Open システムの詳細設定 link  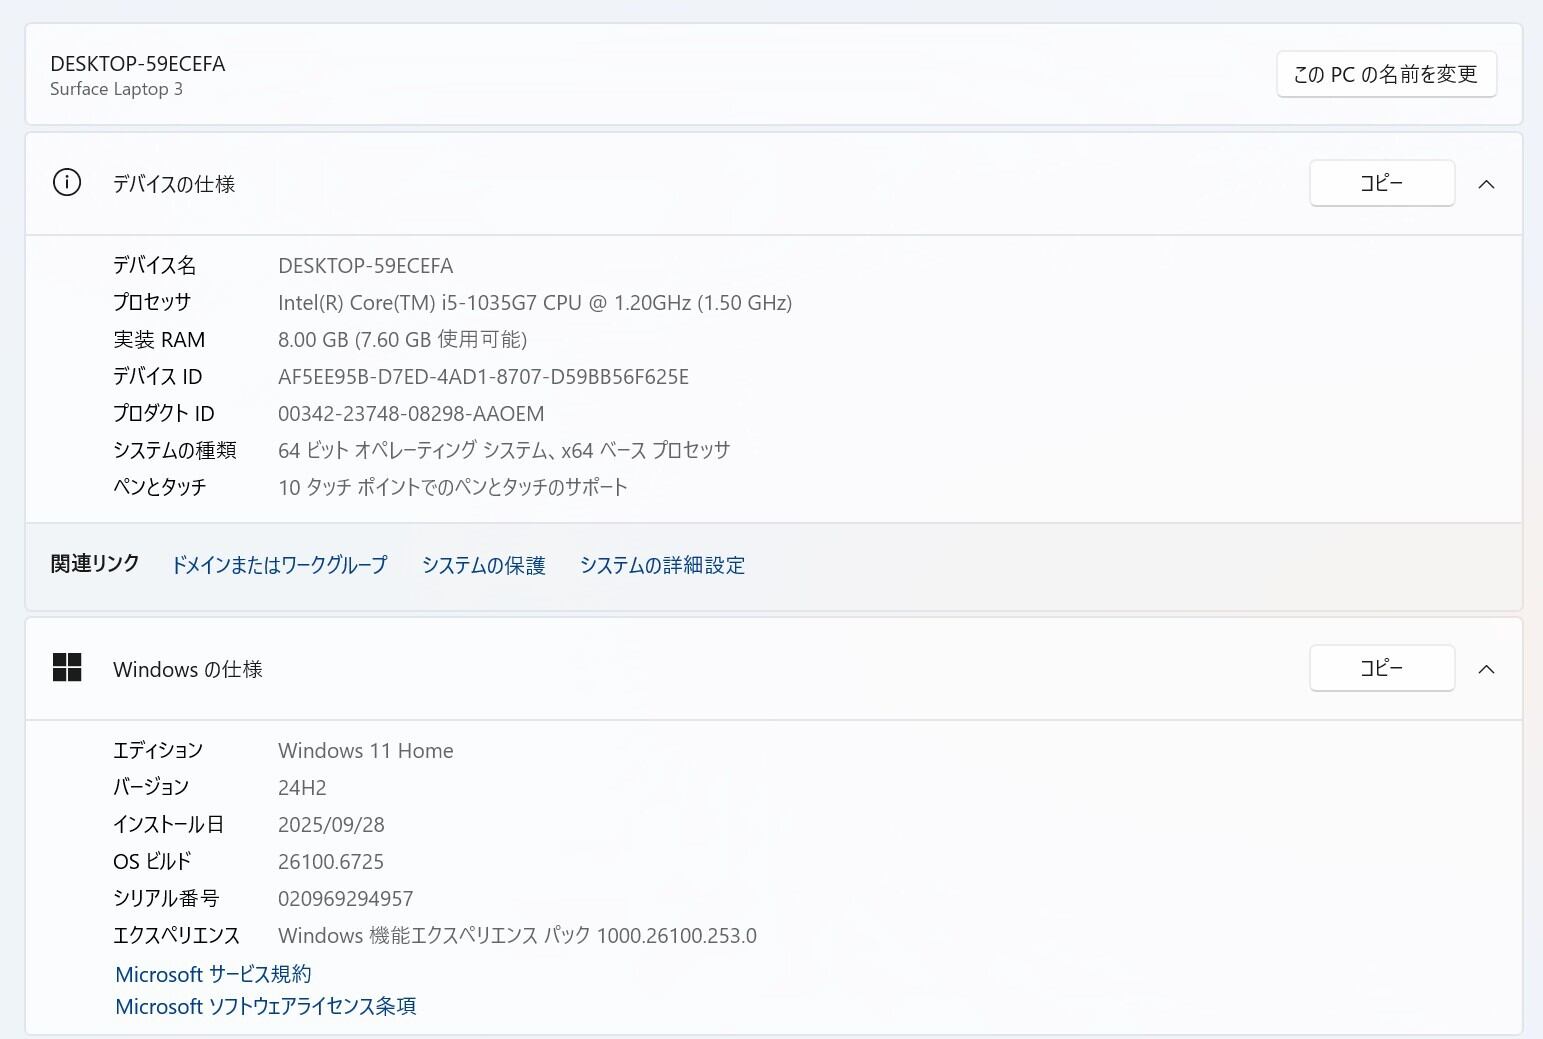662,565
